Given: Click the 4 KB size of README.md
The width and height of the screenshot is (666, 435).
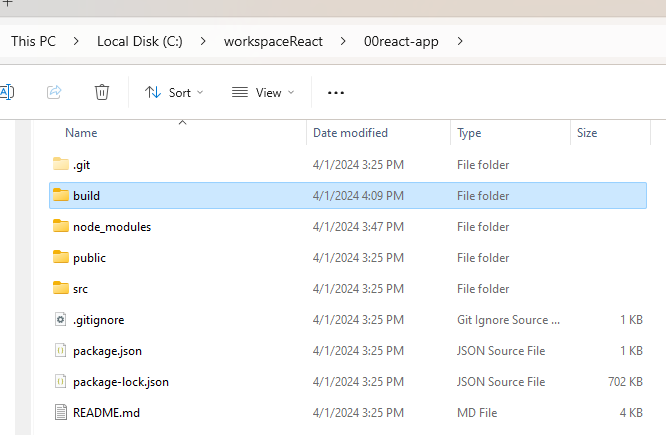Looking at the screenshot, I should [631, 413].
